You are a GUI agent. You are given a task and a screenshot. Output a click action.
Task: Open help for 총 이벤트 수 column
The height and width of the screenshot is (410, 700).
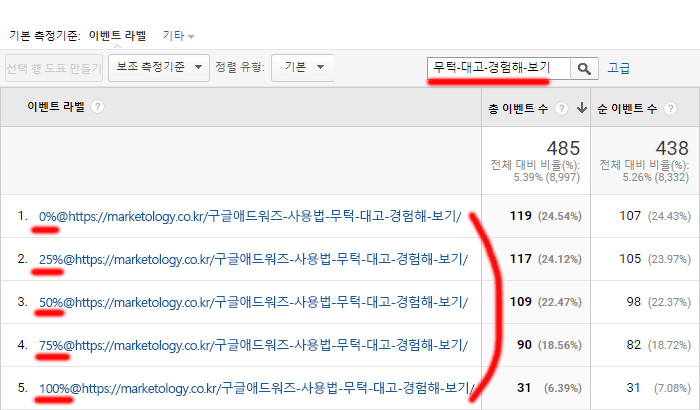[561, 108]
